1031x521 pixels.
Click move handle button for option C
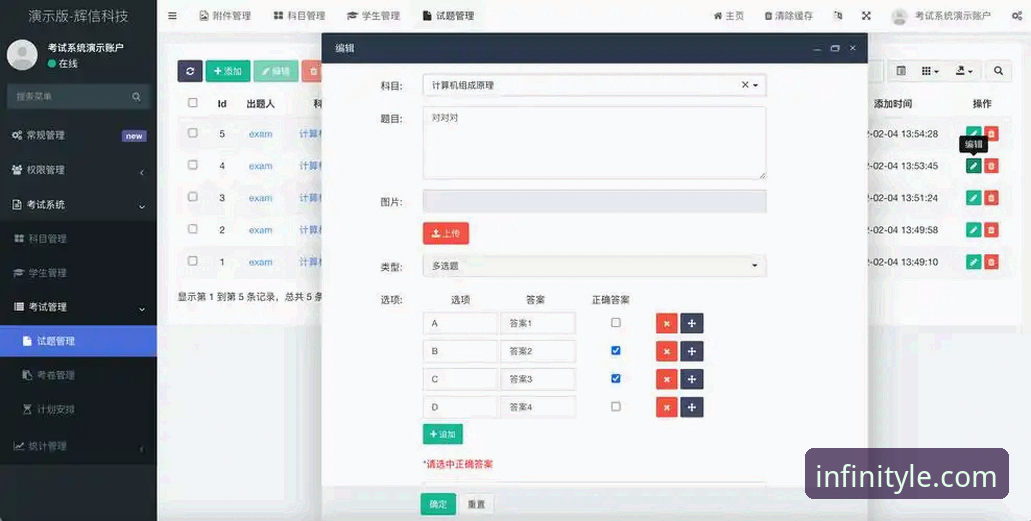point(692,380)
